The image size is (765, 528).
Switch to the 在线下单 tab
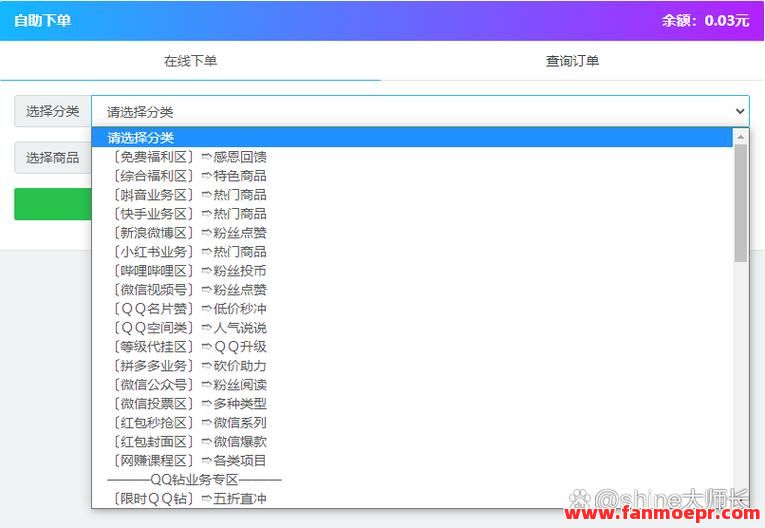coord(190,61)
